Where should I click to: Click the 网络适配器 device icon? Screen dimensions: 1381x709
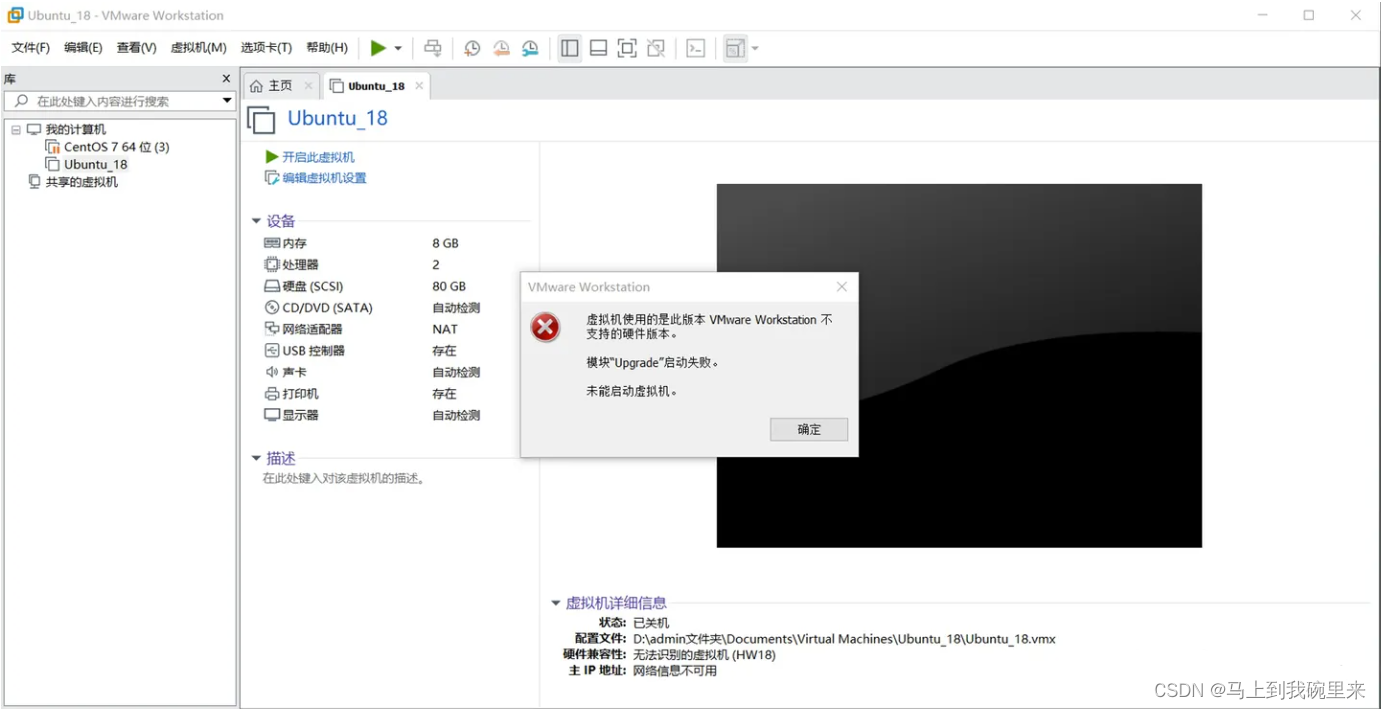pyautogui.click(x=272, y=329)
